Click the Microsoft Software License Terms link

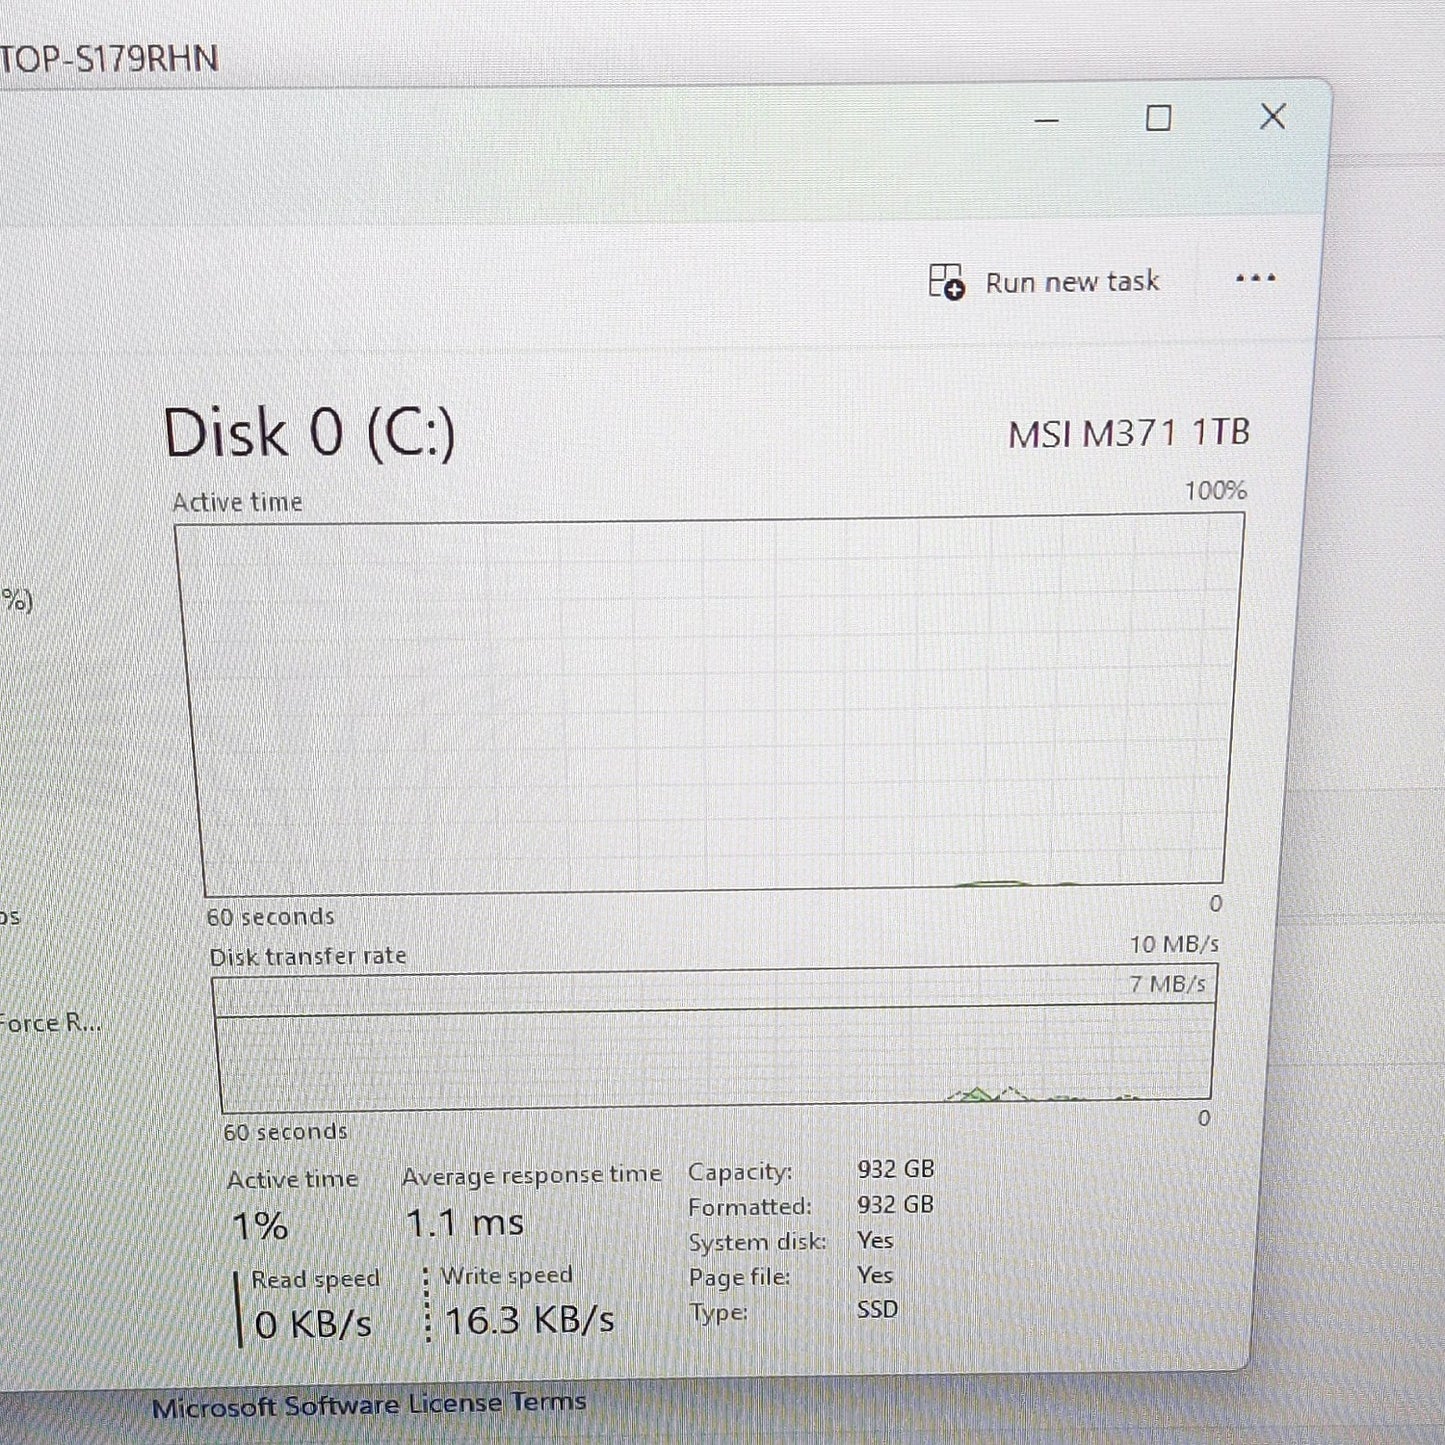[x=369, y=1405]
